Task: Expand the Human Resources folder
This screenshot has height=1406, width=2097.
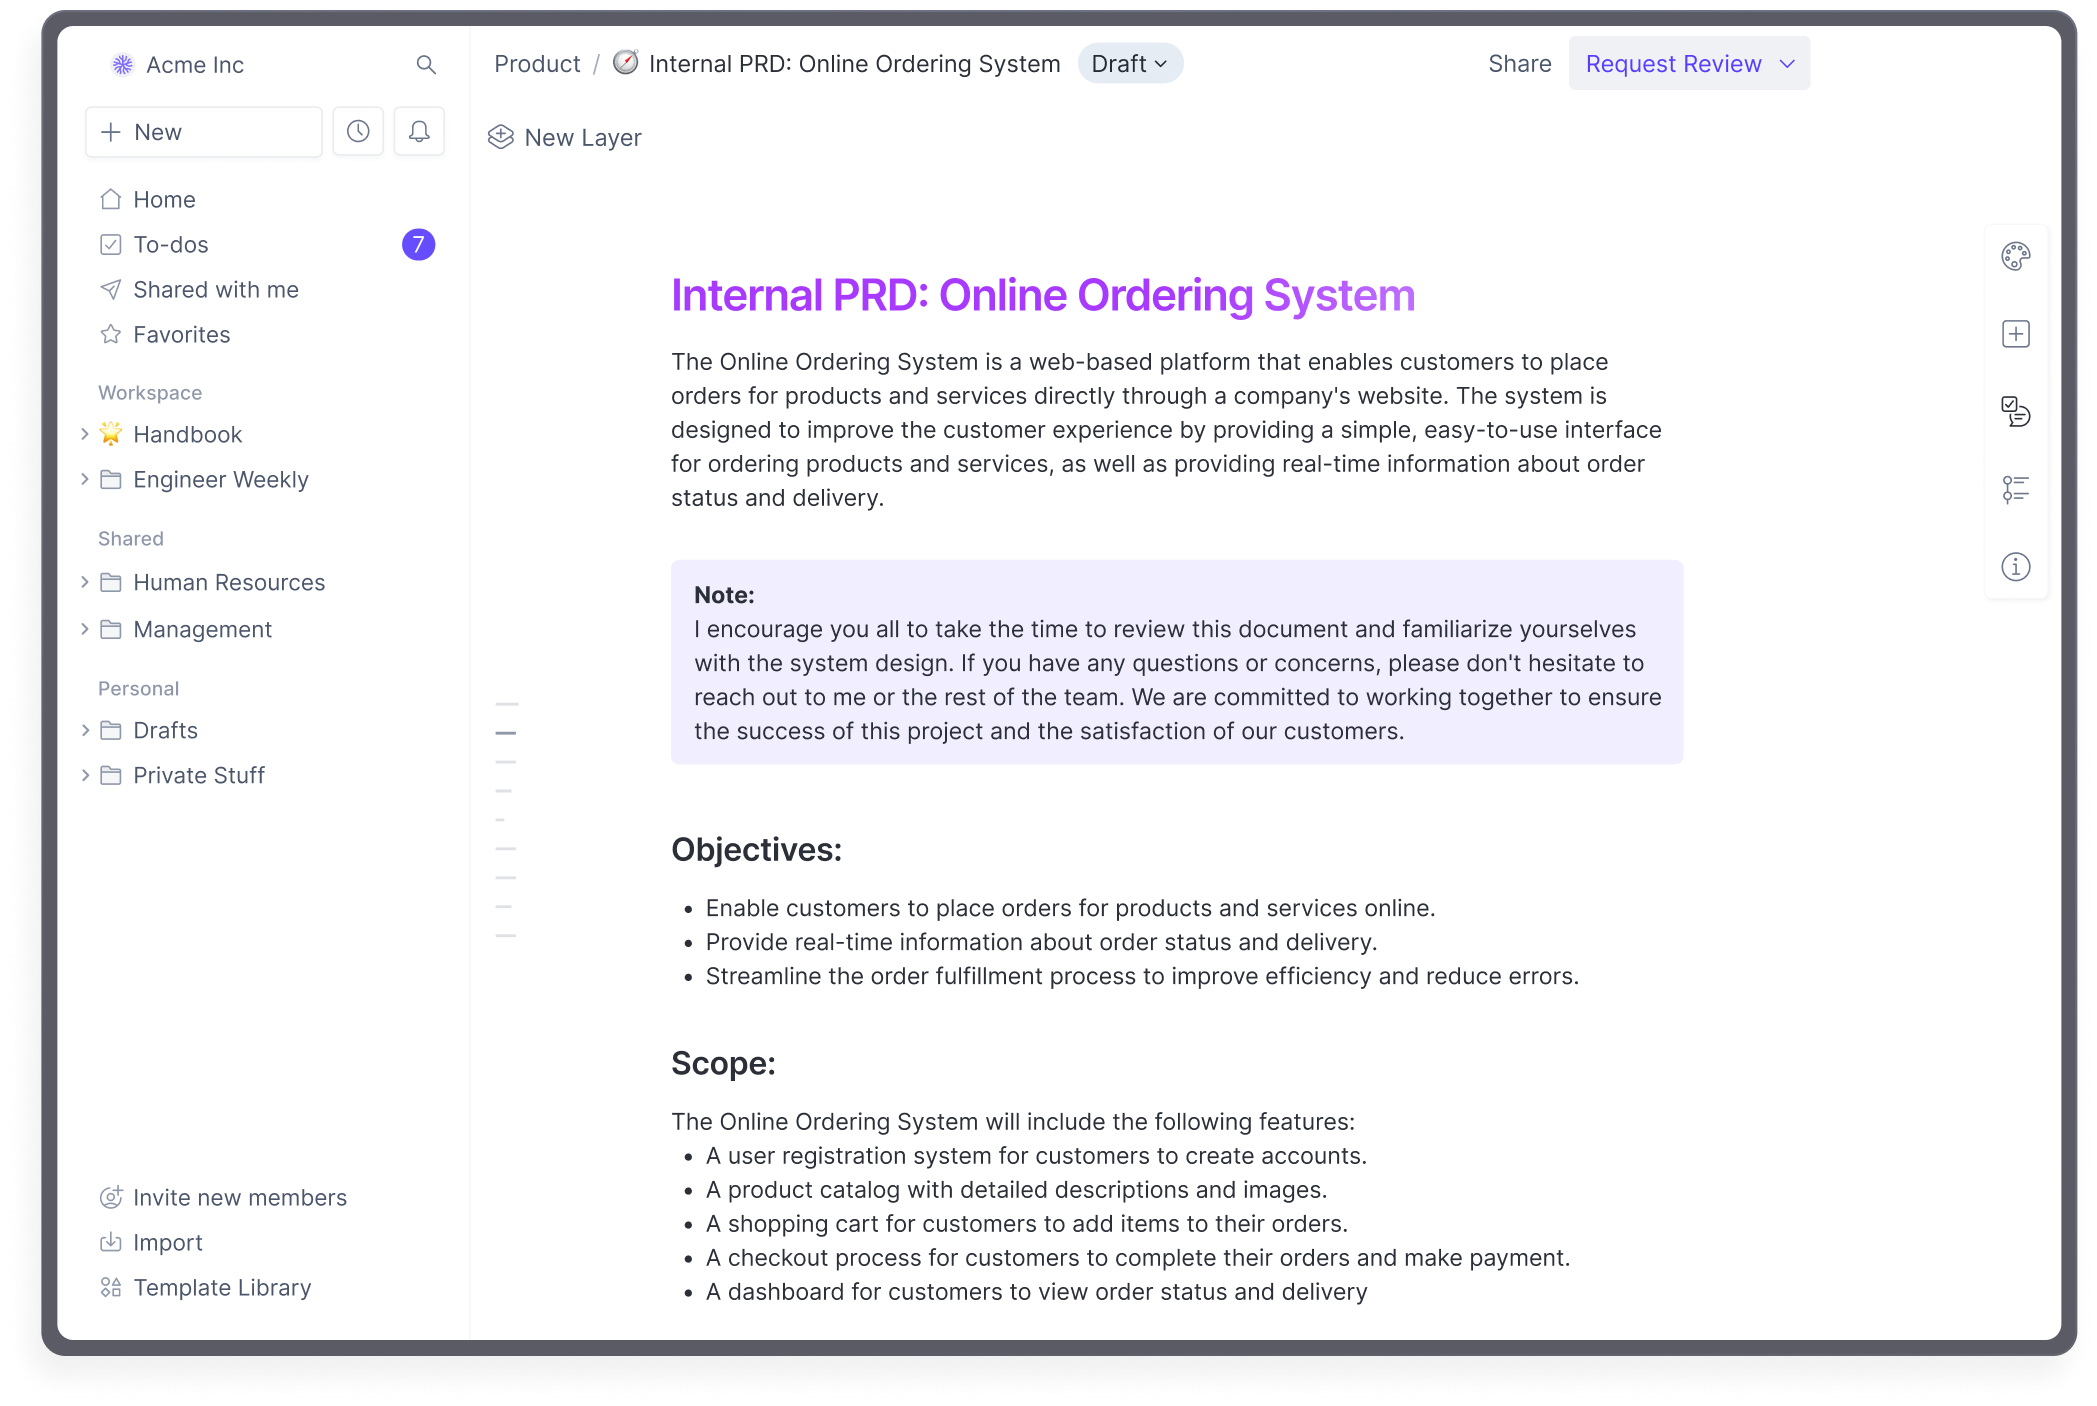Action: (85, 582)
